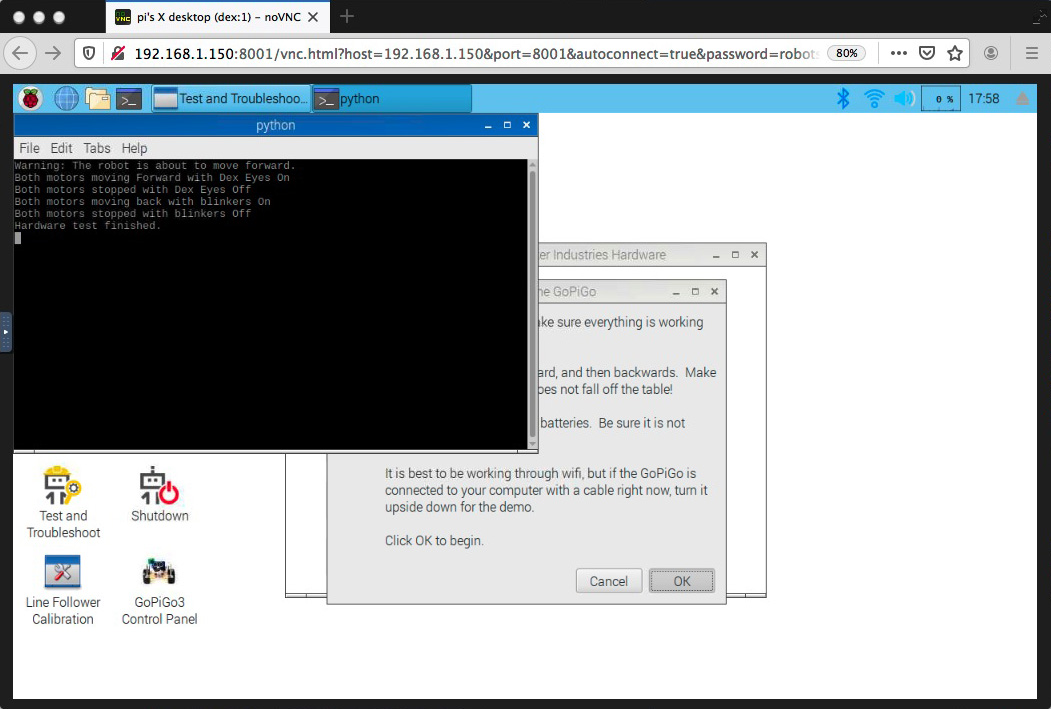The width and height of the screenshot is (1051, 709).
Task: Launch the web browser globe icon
Action: (x=66, y=98)
